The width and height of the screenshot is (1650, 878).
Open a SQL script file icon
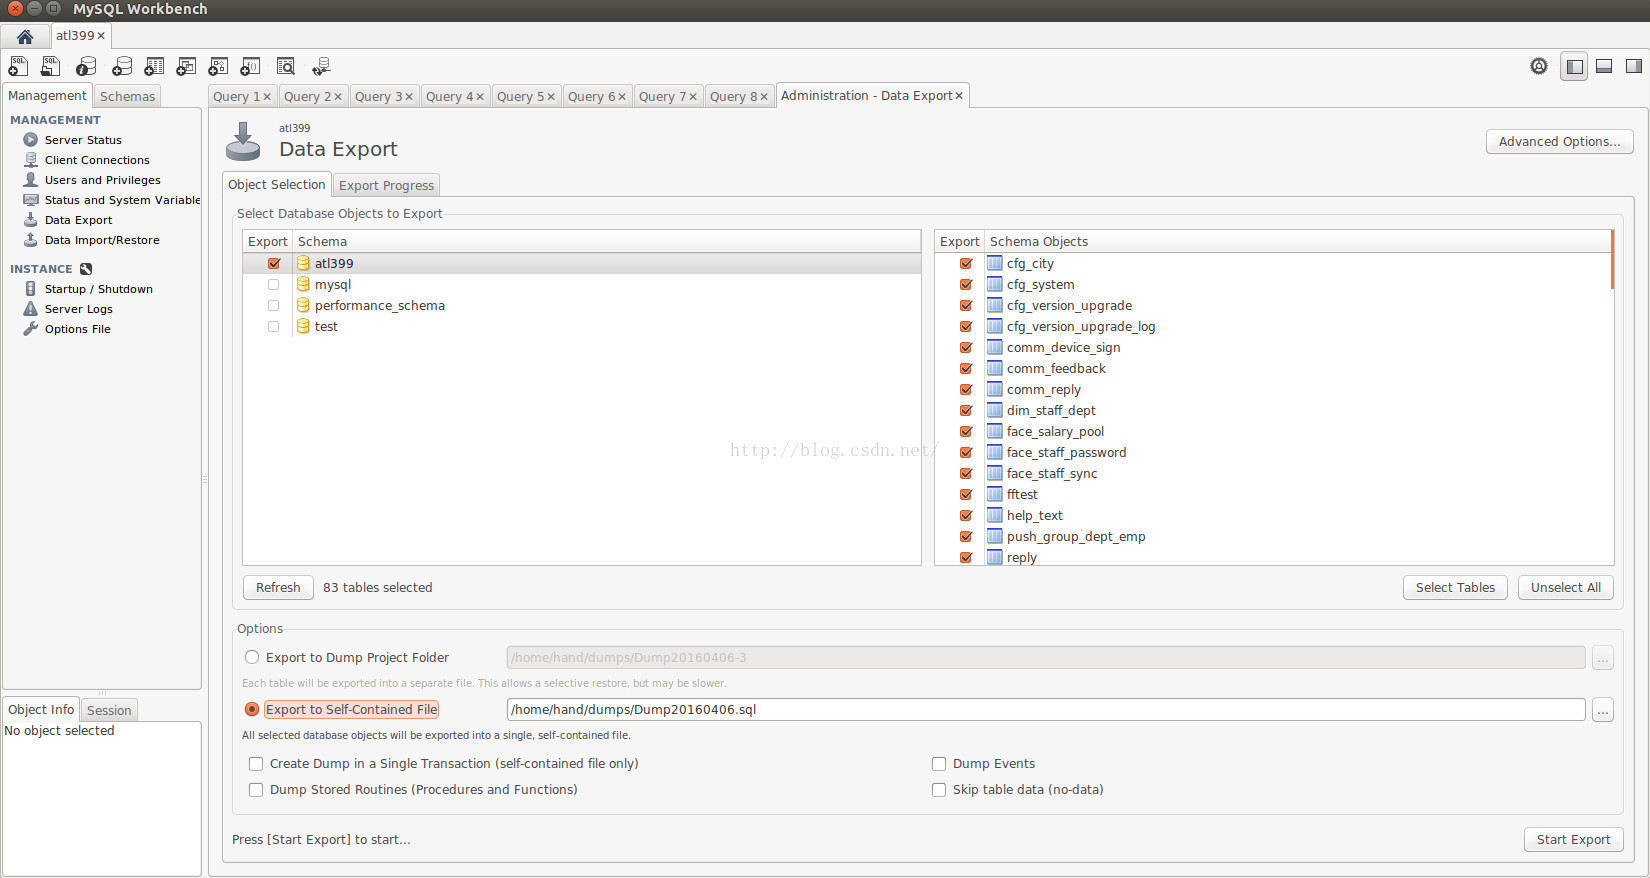(x=50, y=67)
